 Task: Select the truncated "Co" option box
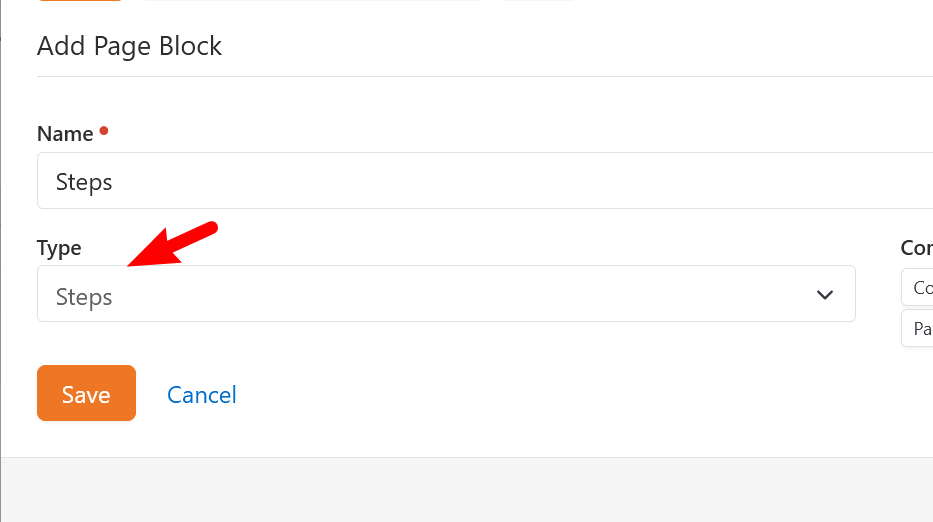pos(920,287)
